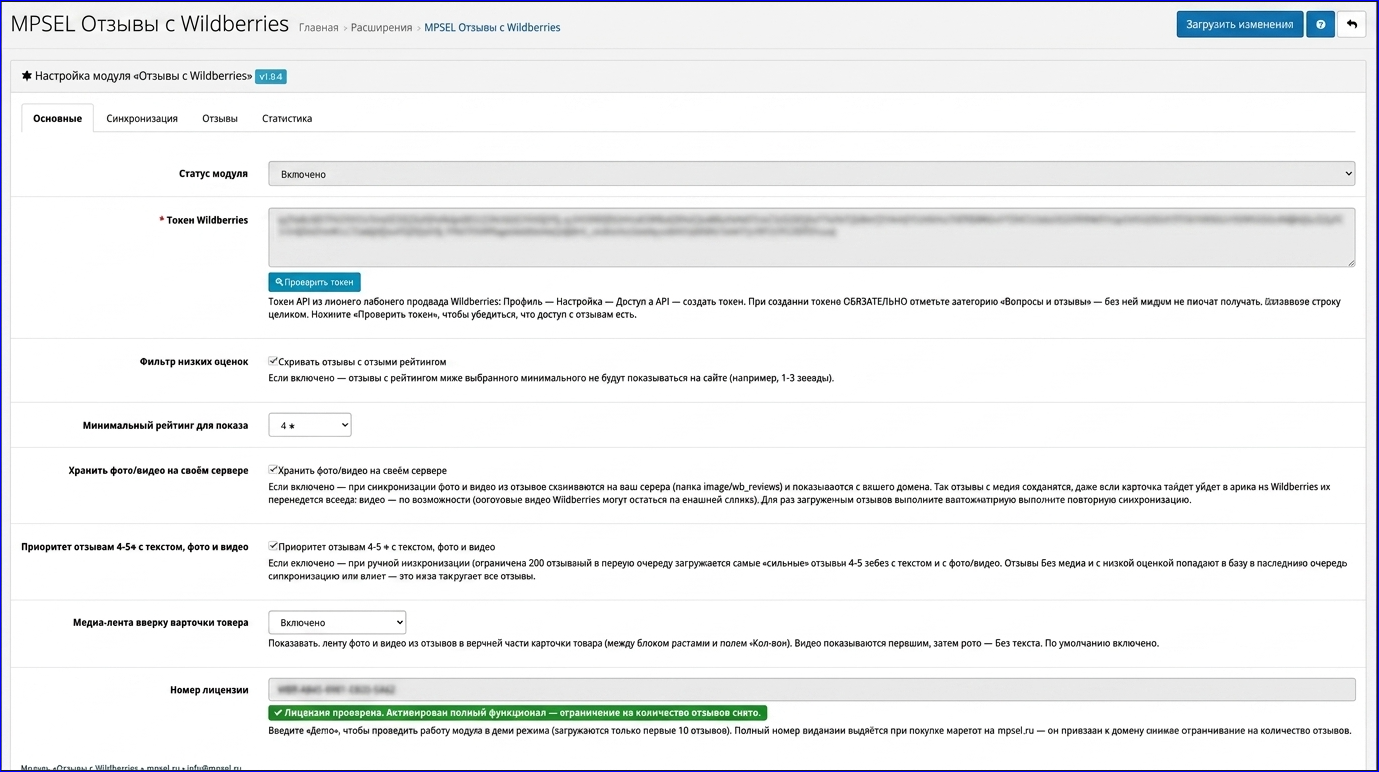Open the Медиа-лента вверху карточки товара dropdown
The height and width of the screenshot is (772, 1379).
click(337, 622)
